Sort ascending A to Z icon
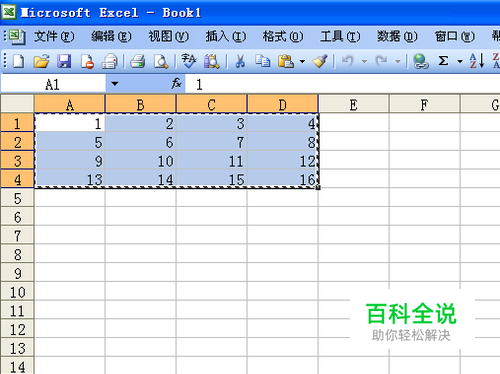This screenshot has height=374, width=500. [476, 61]
